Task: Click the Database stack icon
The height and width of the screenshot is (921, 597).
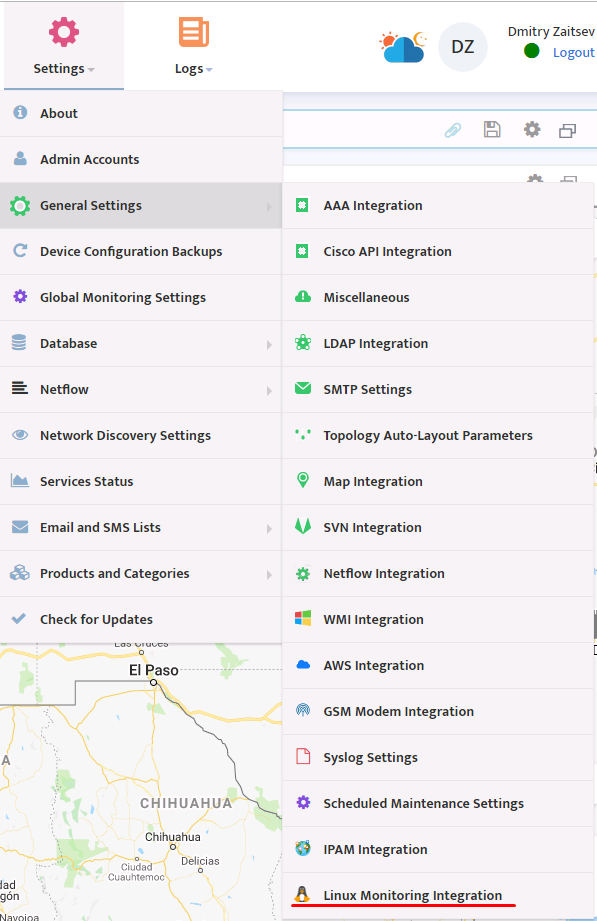Action: point(19,342)
